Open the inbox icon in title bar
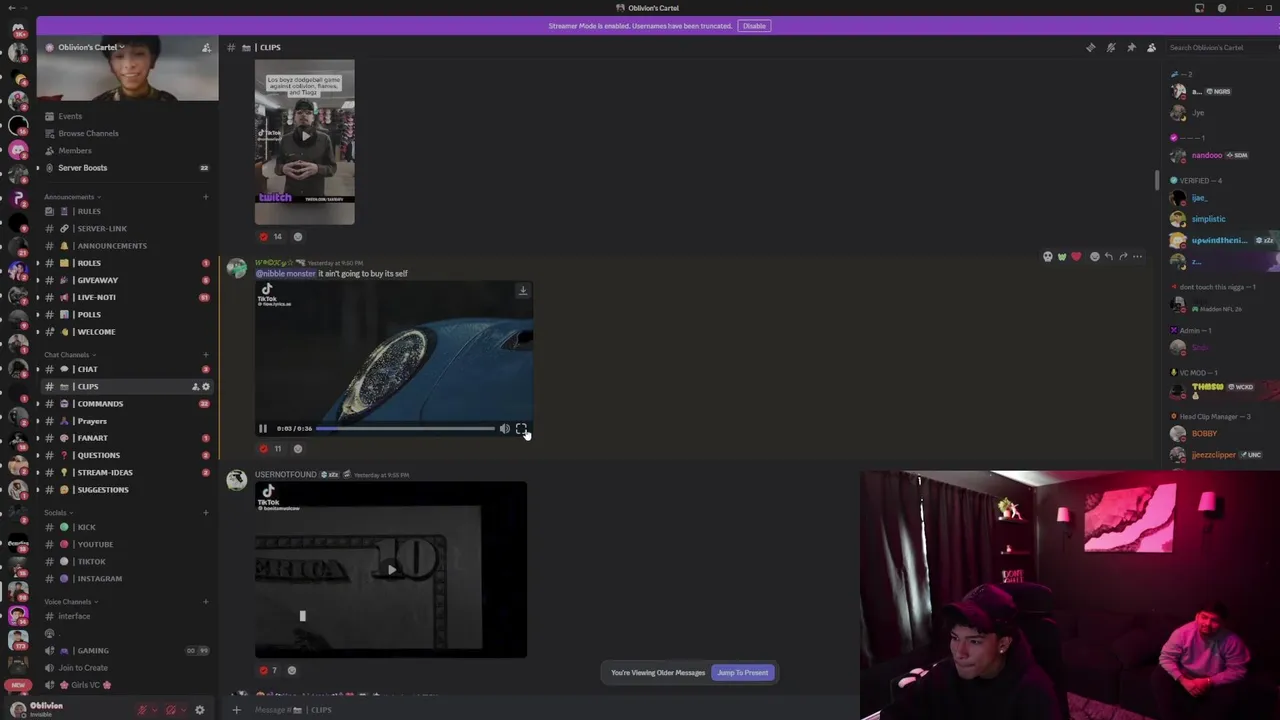 point(1199,8)
